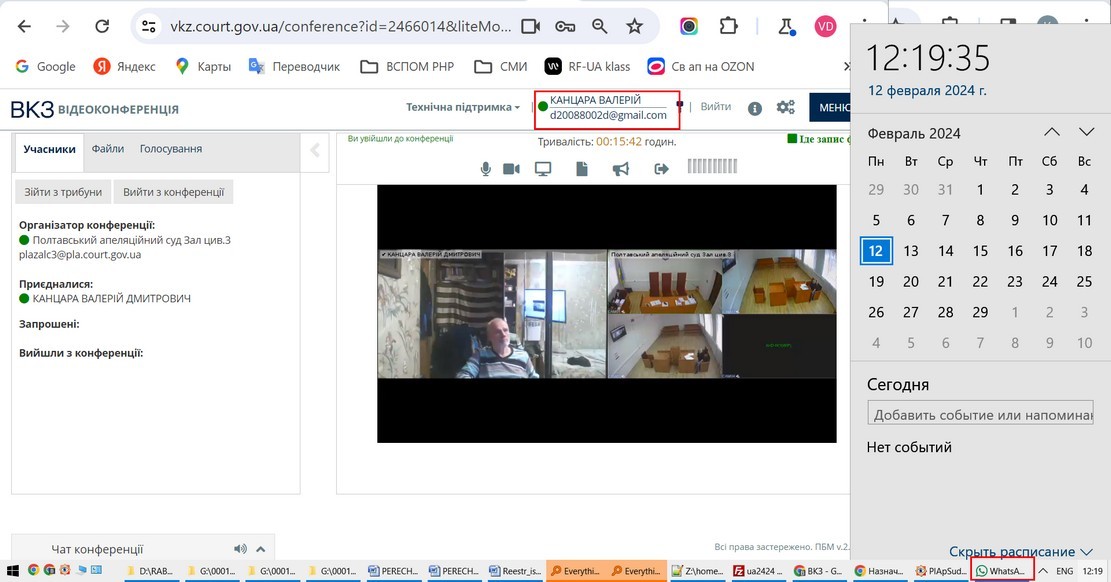Open the Карты bookmark
1111x582 pixels.
203,67
